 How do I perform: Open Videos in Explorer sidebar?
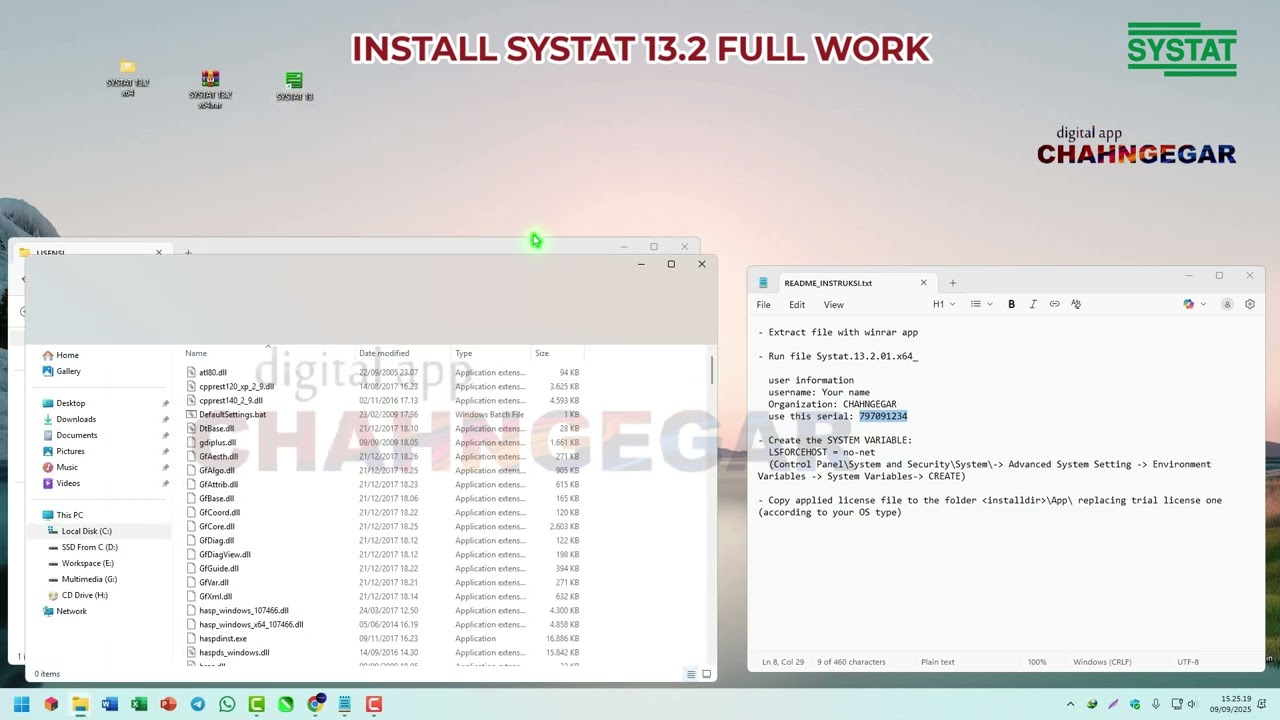pos(68,483)
